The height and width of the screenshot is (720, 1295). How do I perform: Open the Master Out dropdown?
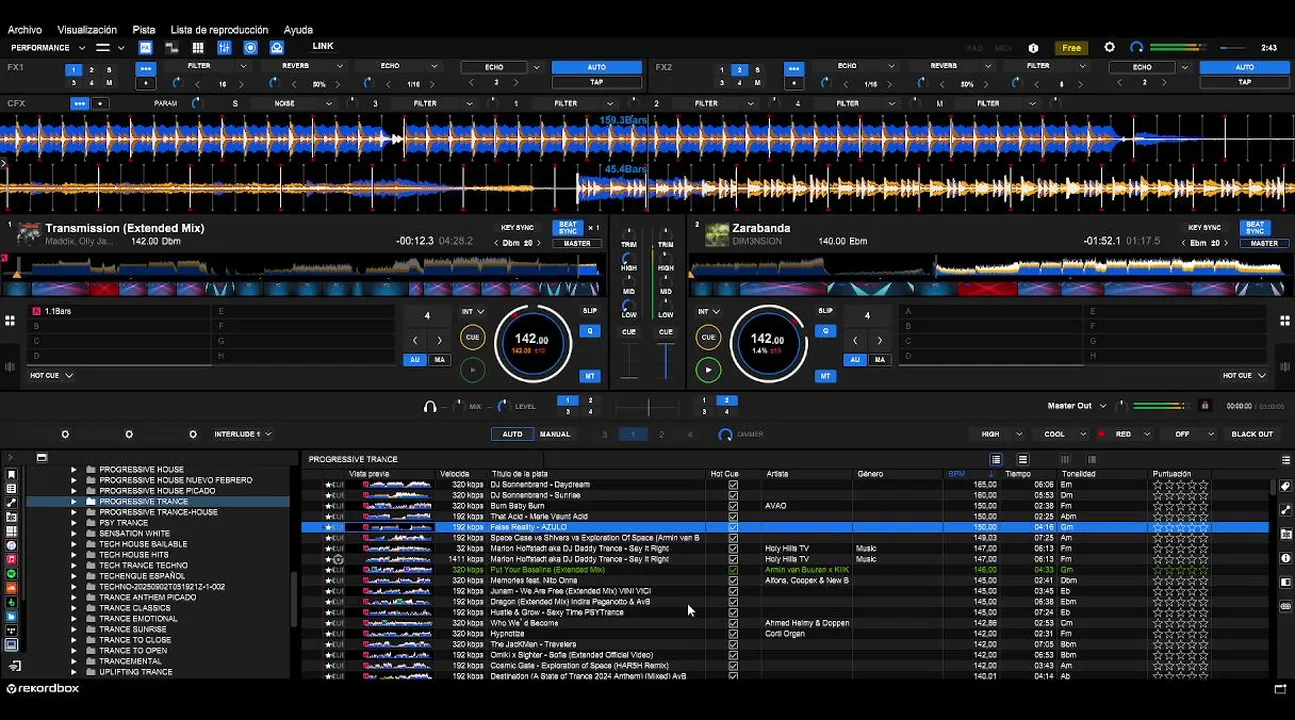pyautogui.click(x=1076, y=406)
